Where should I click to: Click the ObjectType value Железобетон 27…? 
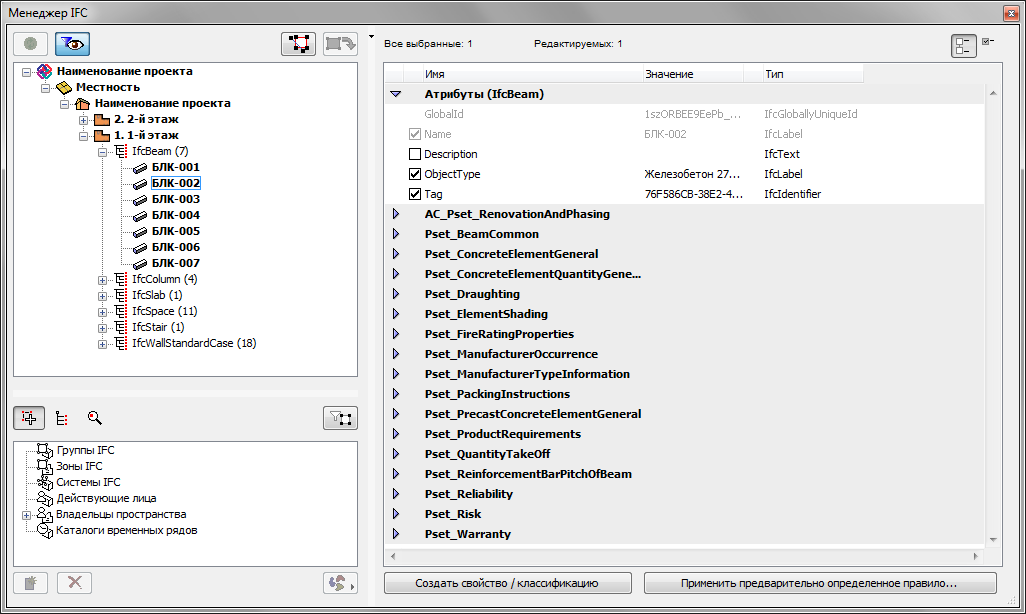click(x=692, y=174)
